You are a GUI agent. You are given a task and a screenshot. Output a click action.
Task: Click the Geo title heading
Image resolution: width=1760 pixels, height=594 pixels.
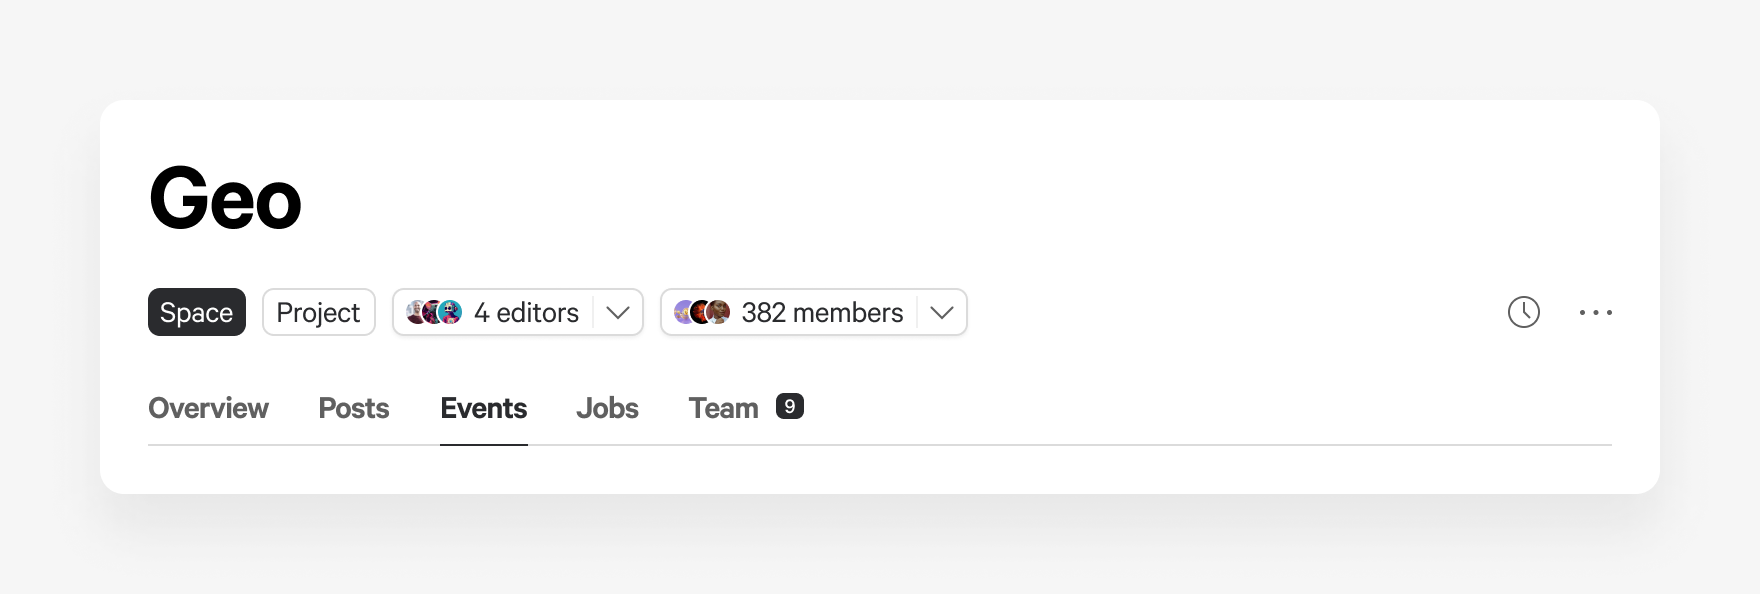coord(225,199)
